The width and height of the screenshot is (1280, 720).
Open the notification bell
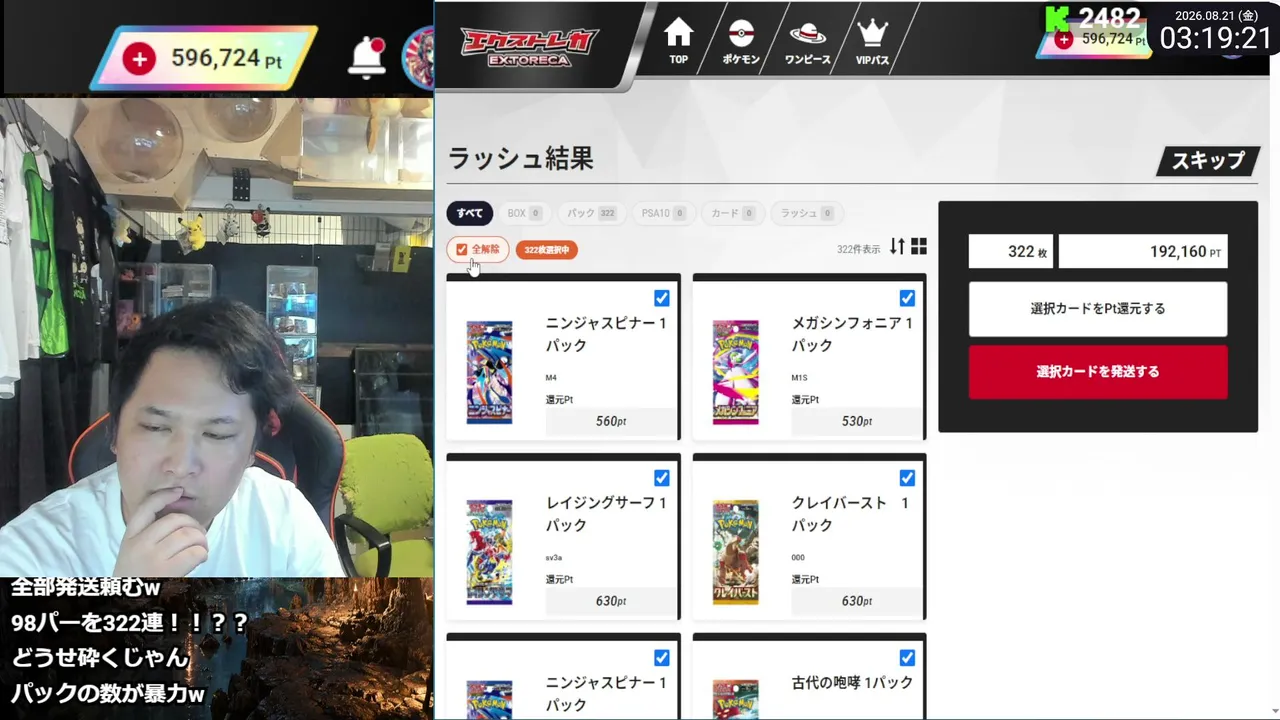367,58
